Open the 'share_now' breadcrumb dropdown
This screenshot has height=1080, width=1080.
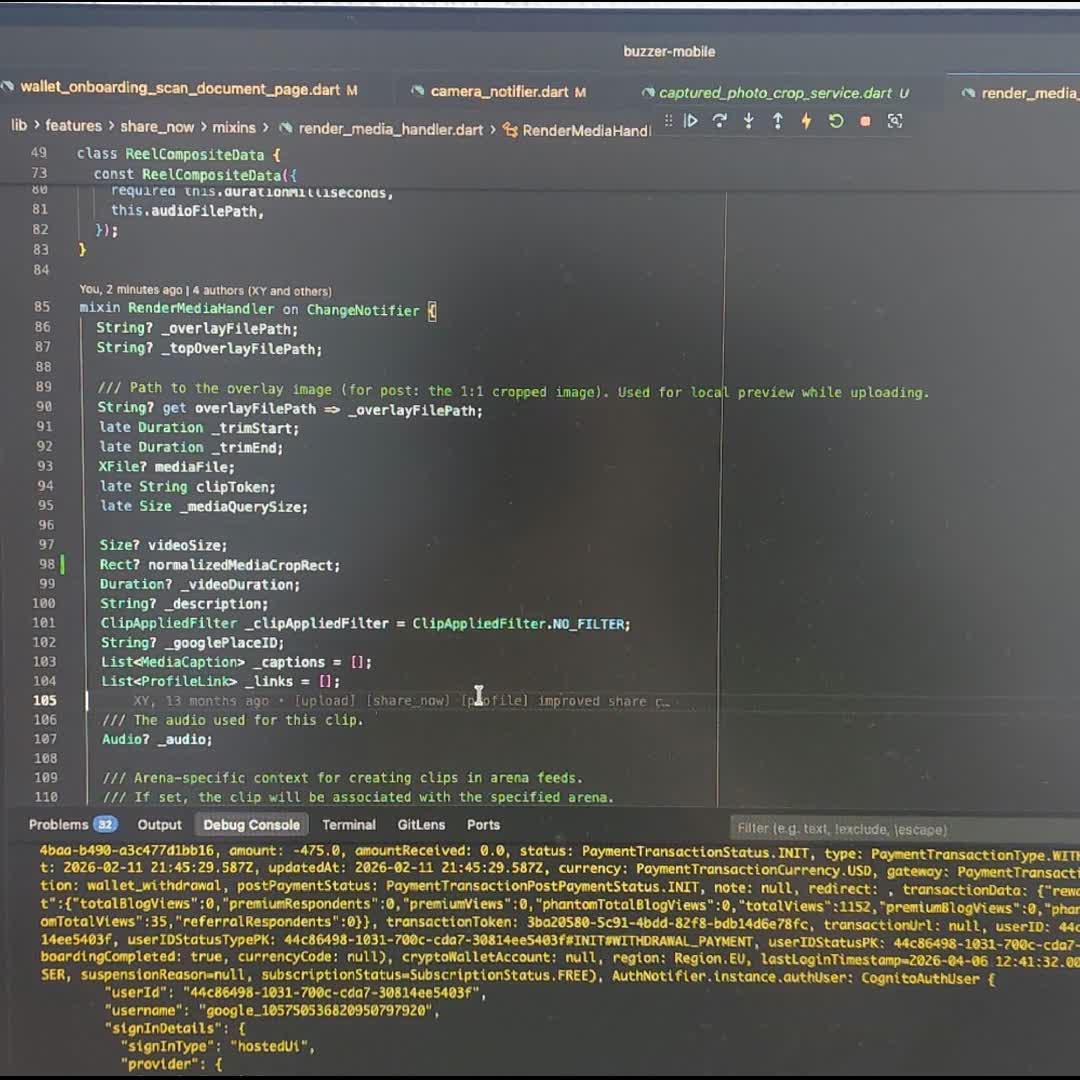pyautogui.click(x=157, y=127)
